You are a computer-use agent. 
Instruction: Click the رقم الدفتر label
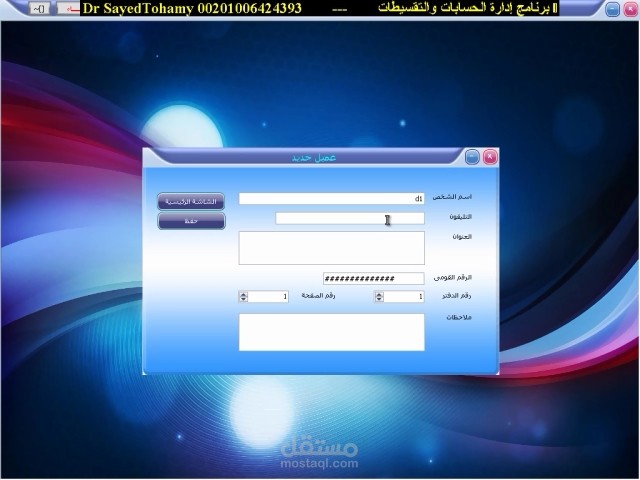pyautogui.click(x=456, y=296)
